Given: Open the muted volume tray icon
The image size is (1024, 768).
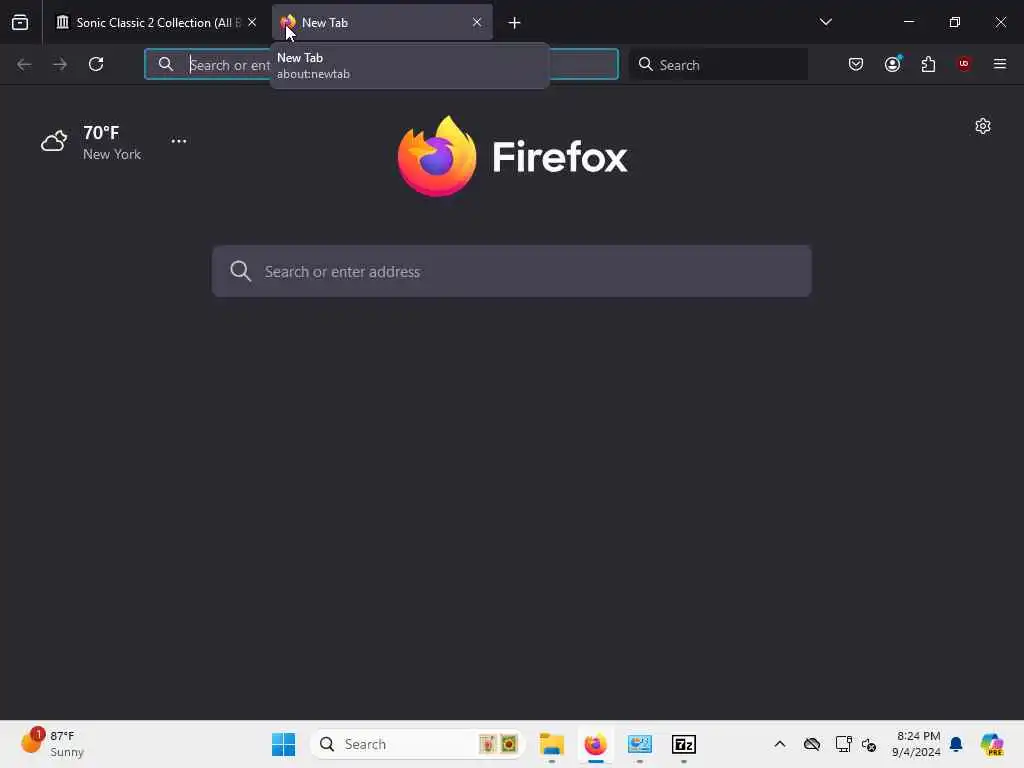Looking at the screenshot, I should pyautogui.click(x=869, y=744).
